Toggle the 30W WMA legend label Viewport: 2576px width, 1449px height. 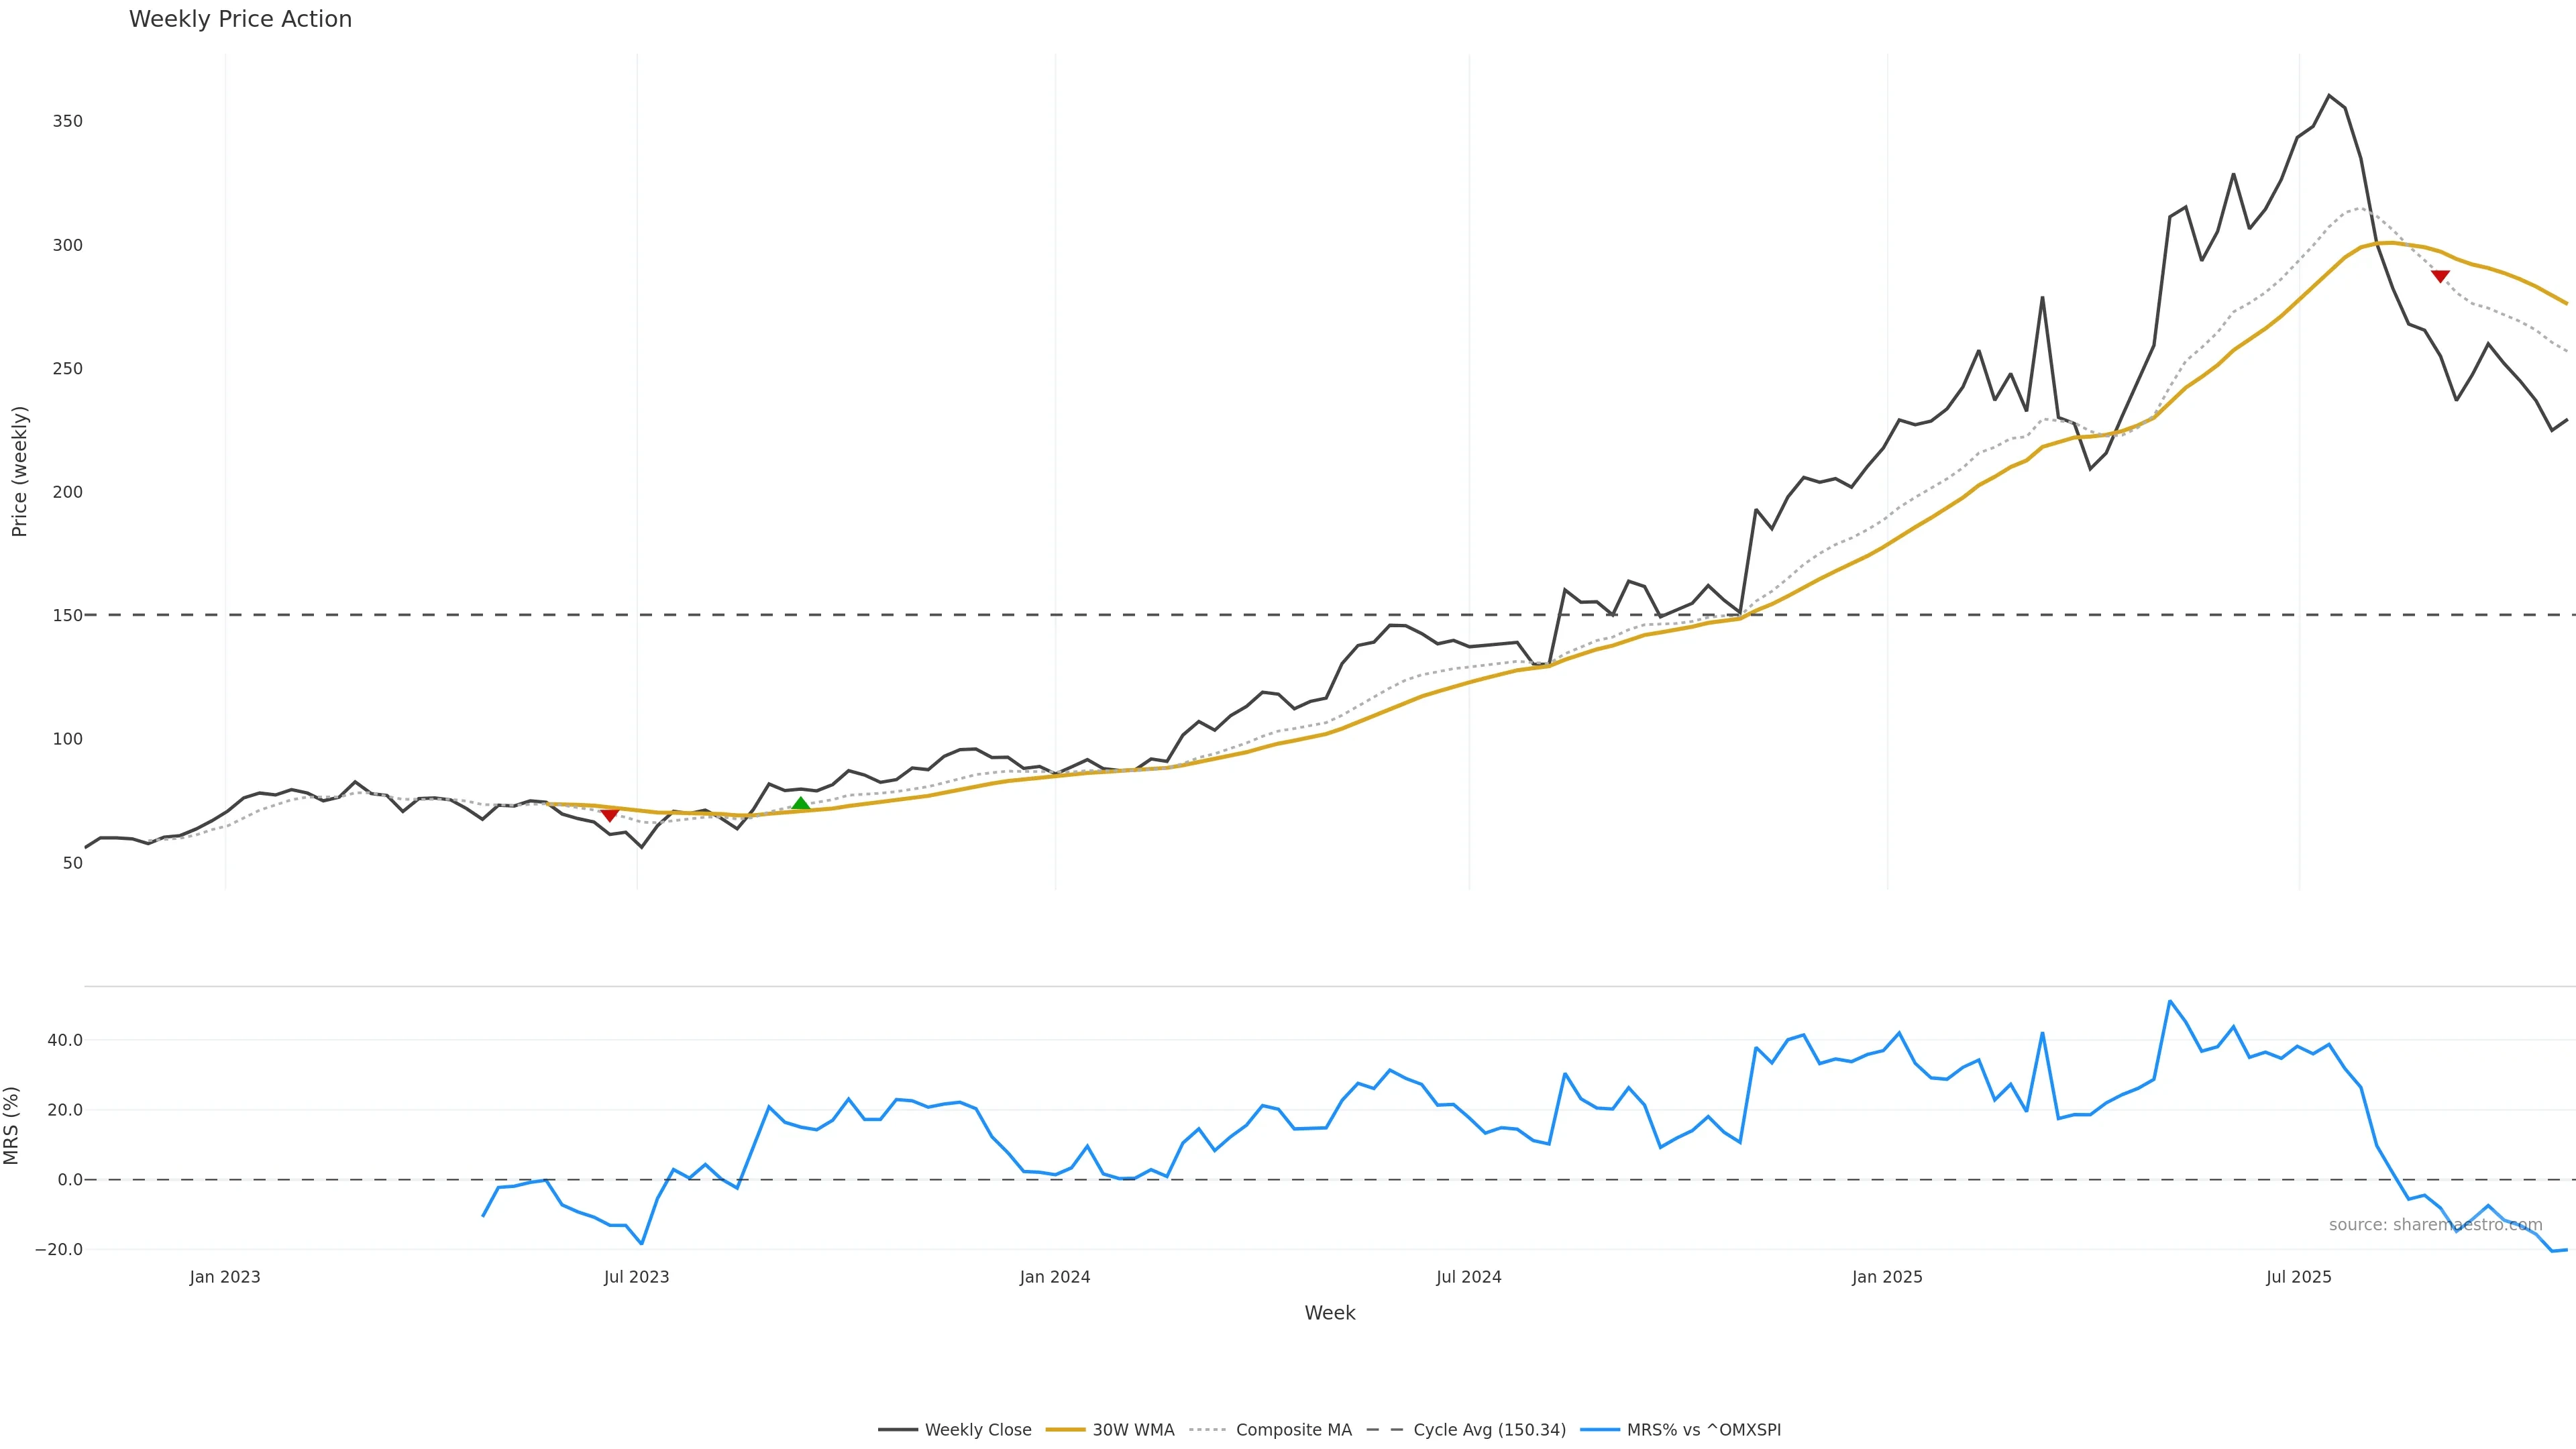pyautogui.click(x=1133, y=1430)
